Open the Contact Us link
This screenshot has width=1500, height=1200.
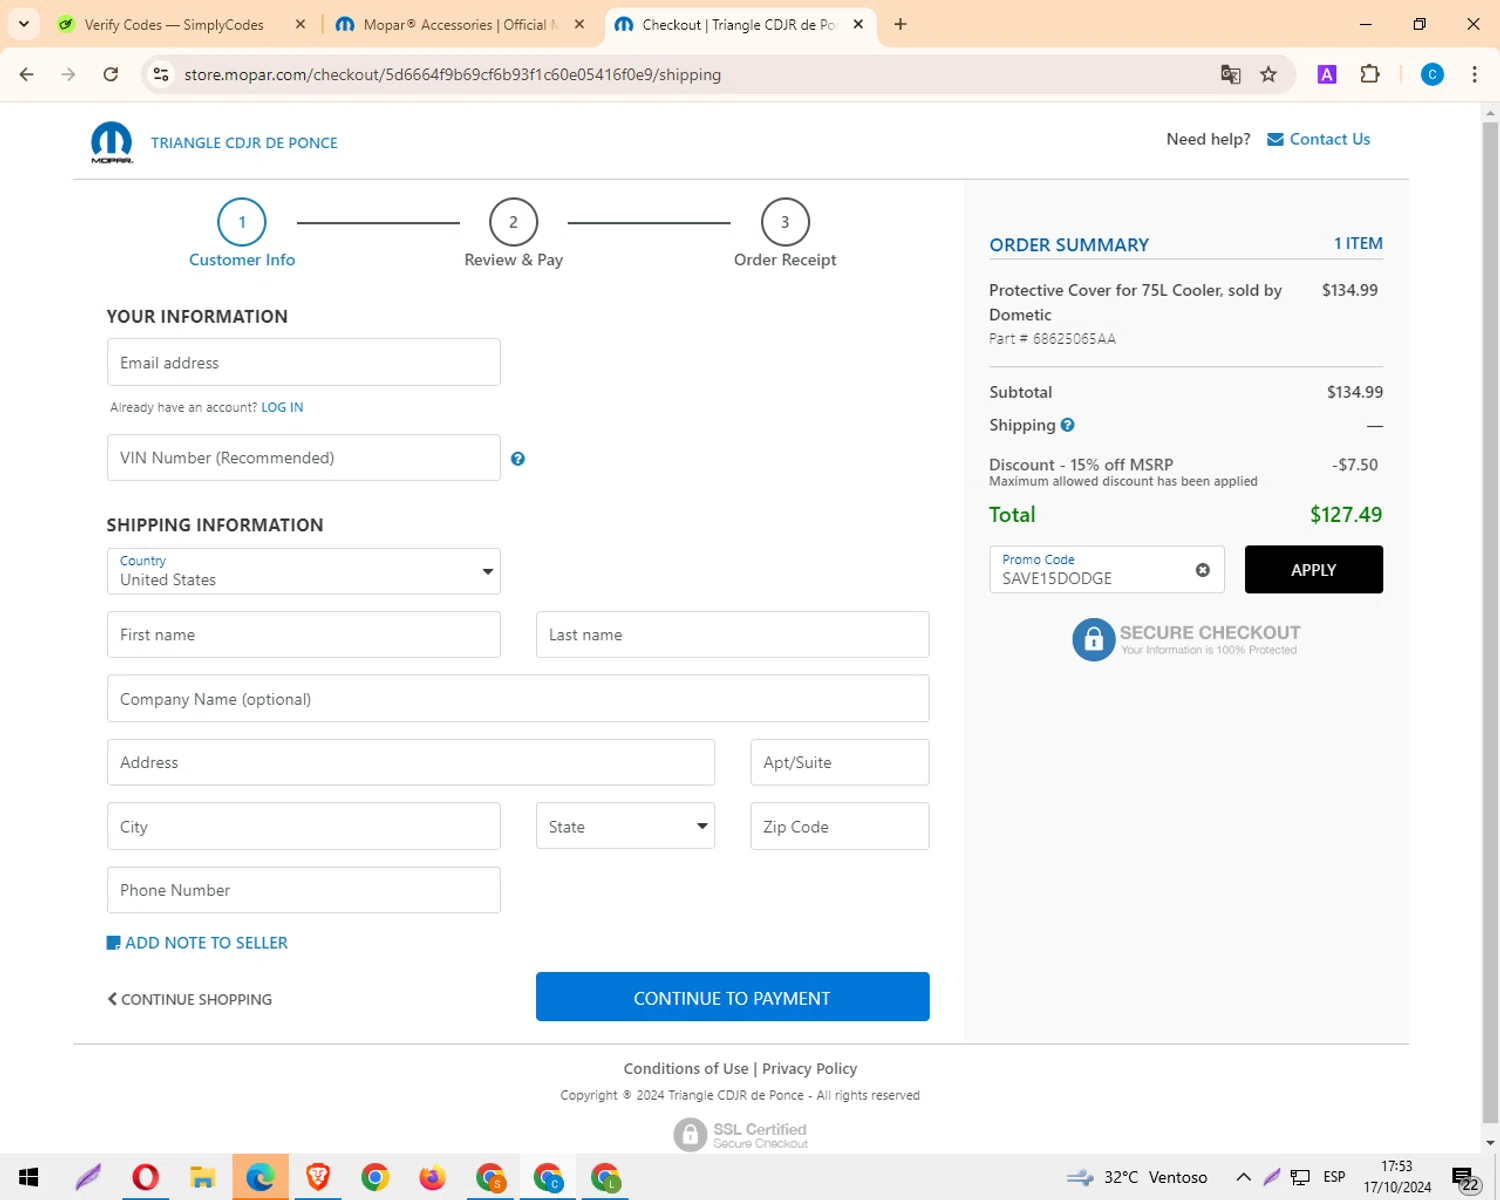click(x=1329, y=139)
